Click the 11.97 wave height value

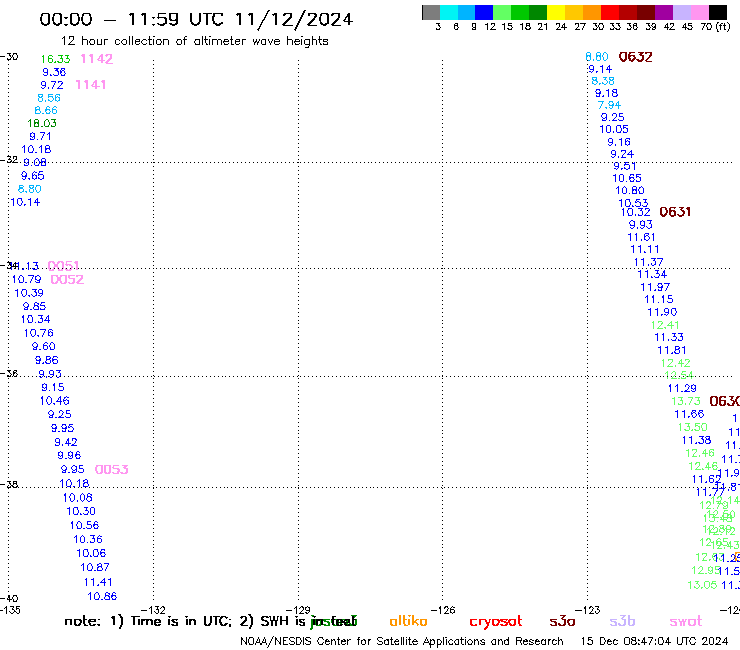(655, 287)
